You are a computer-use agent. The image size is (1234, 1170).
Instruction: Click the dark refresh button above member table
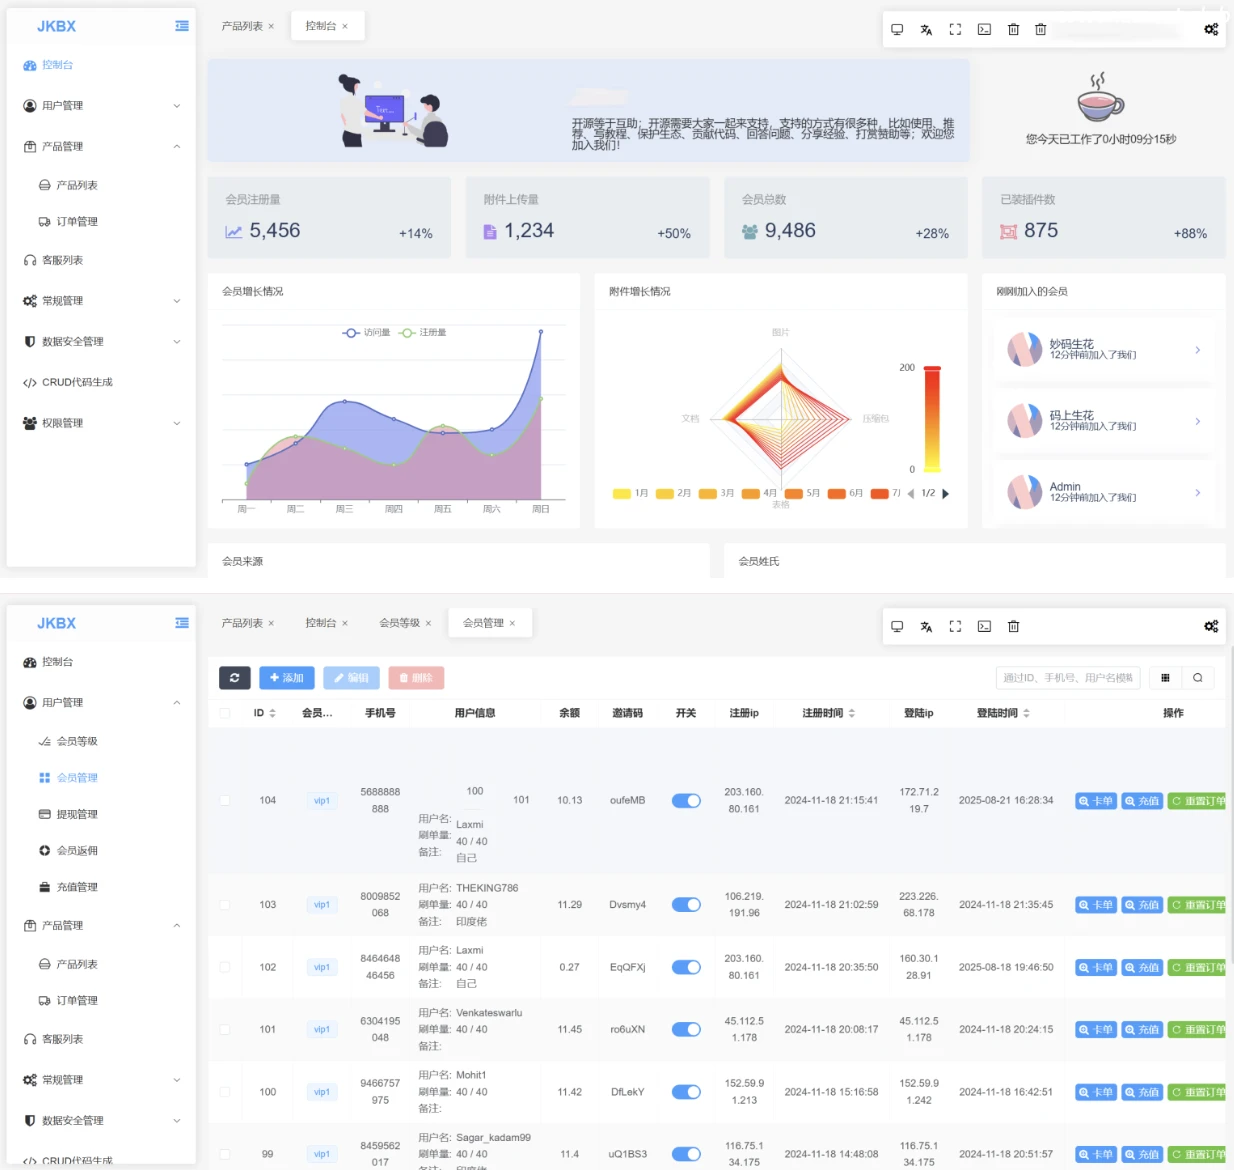click(x=234, y=678)
